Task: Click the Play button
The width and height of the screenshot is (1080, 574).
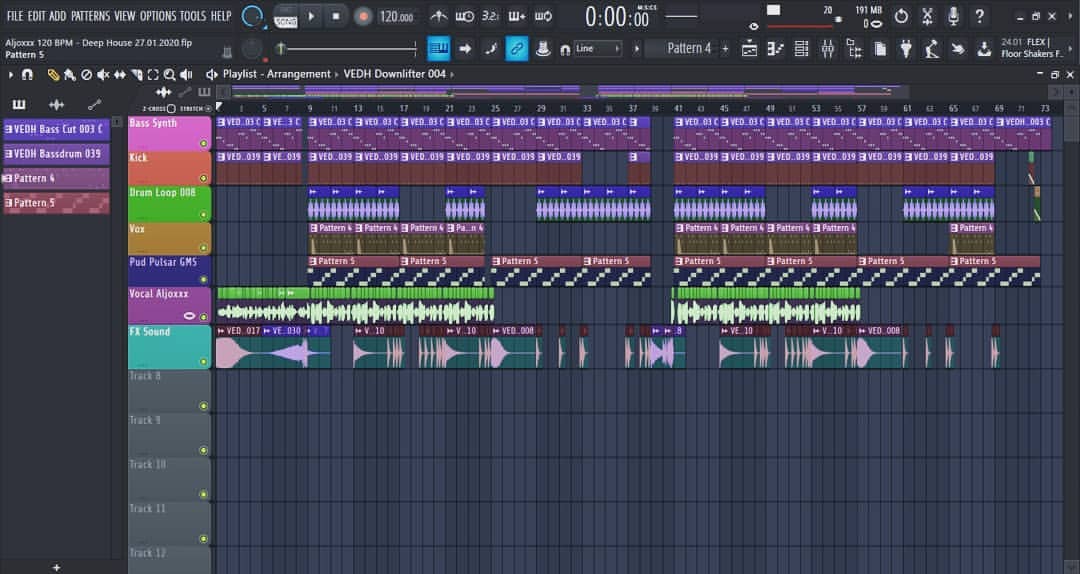Action: (311, 16)
